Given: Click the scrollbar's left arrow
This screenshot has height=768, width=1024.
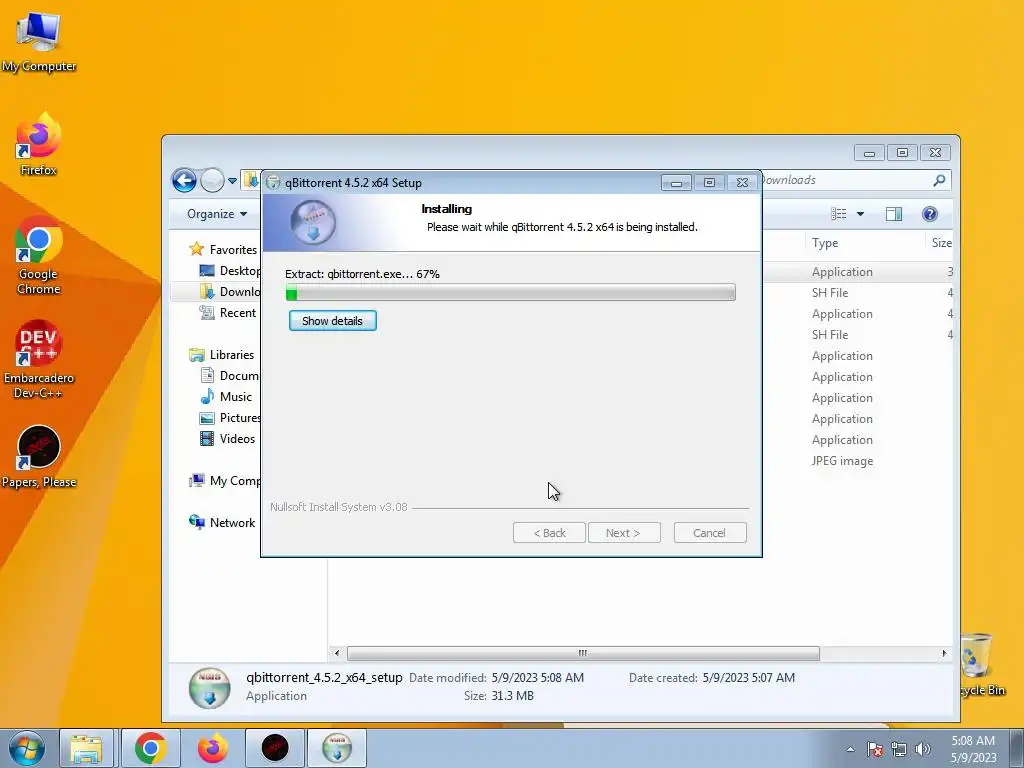Looking at the screenshot, I should click(x=336, y=653).
